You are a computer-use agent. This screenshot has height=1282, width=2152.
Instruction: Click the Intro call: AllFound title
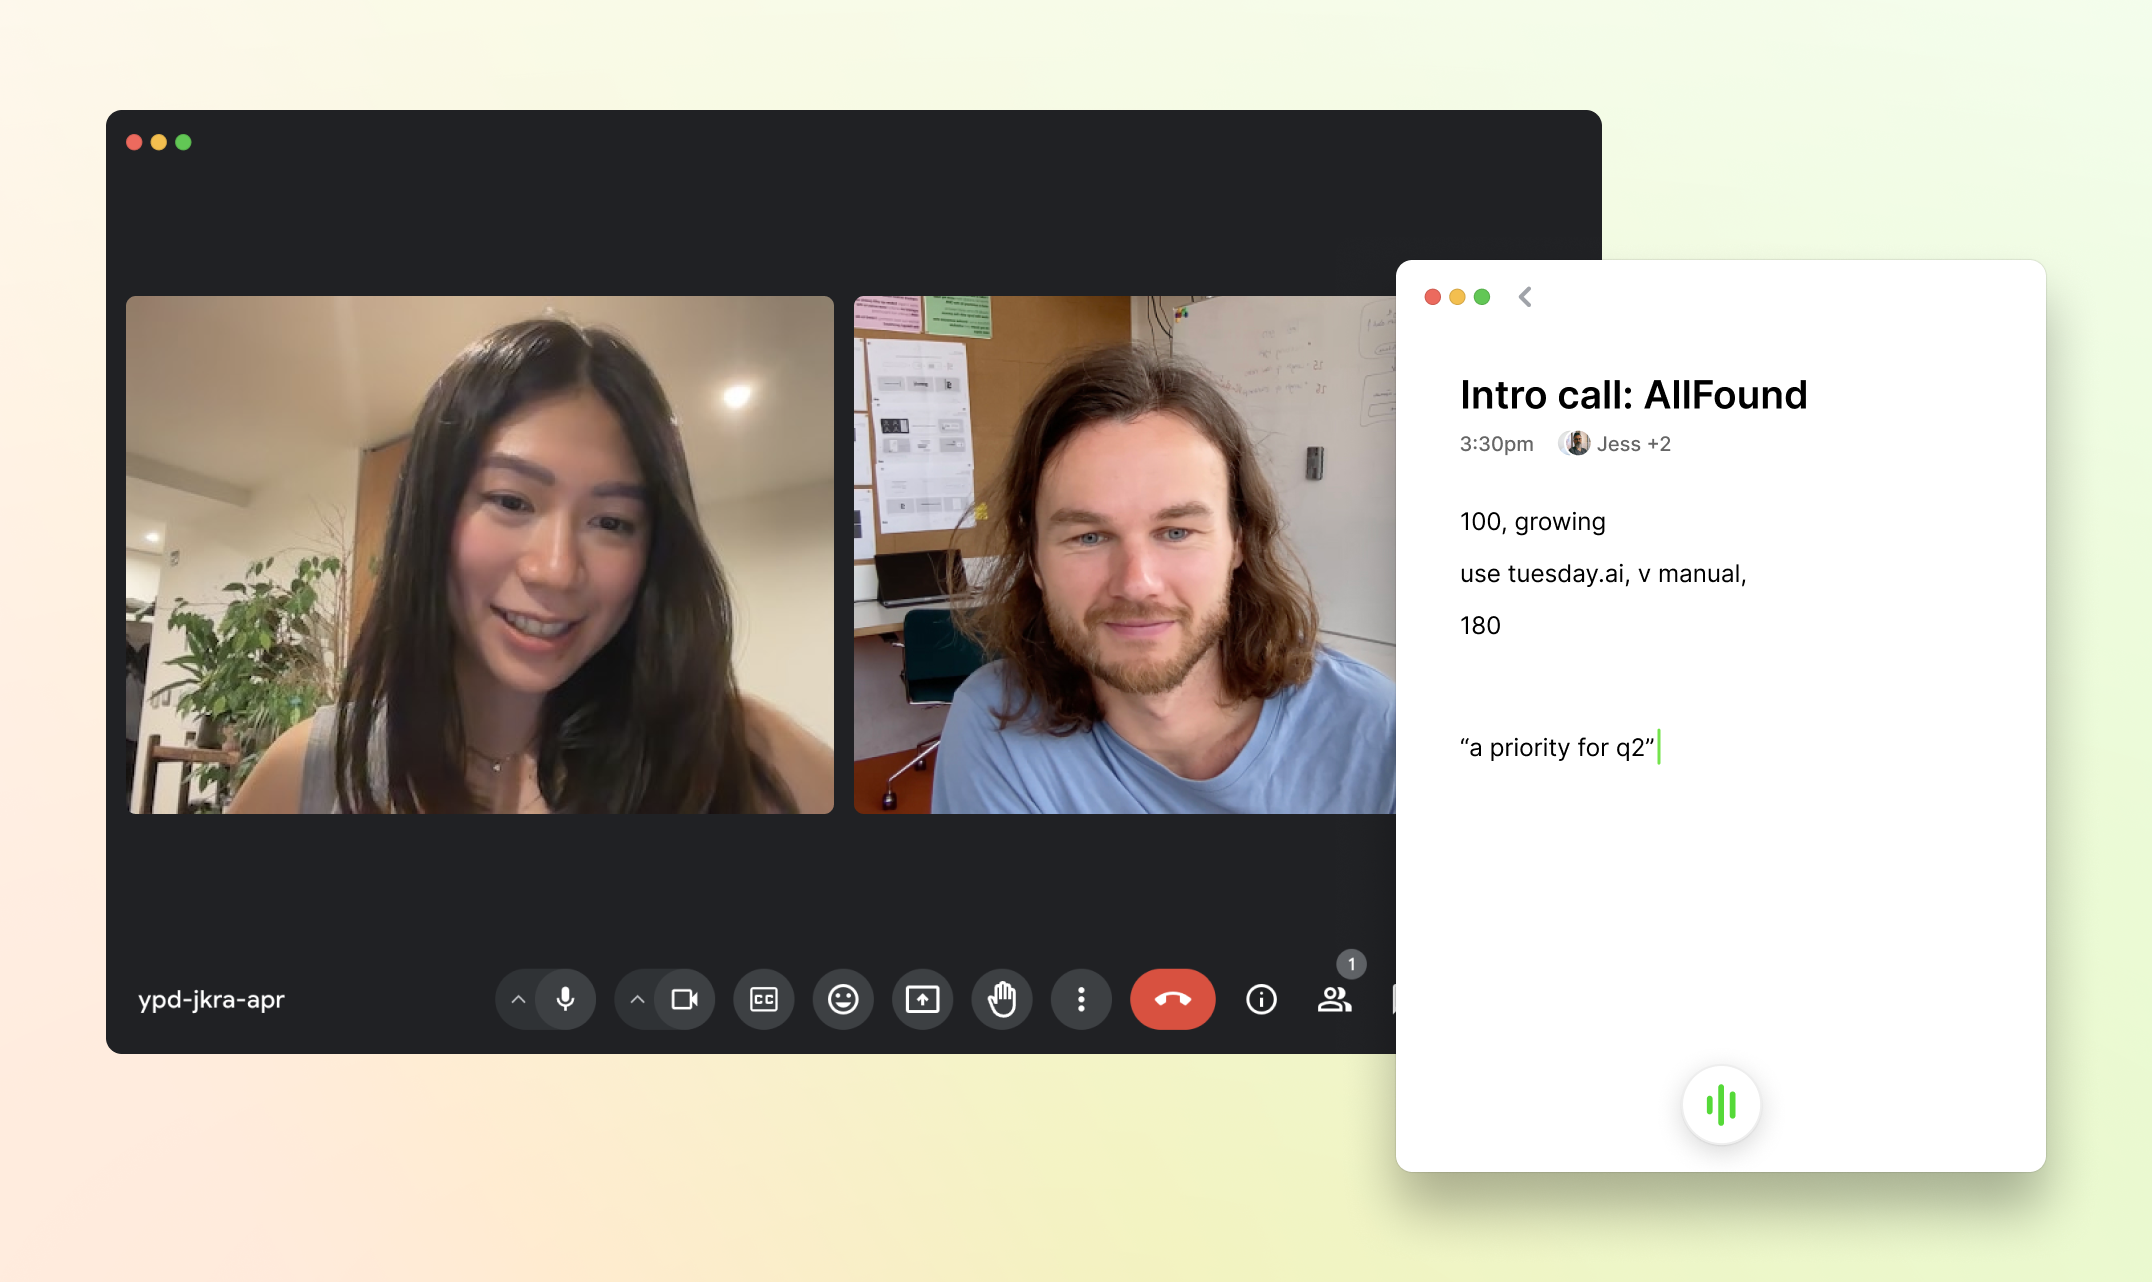(x=1633, y=395)
